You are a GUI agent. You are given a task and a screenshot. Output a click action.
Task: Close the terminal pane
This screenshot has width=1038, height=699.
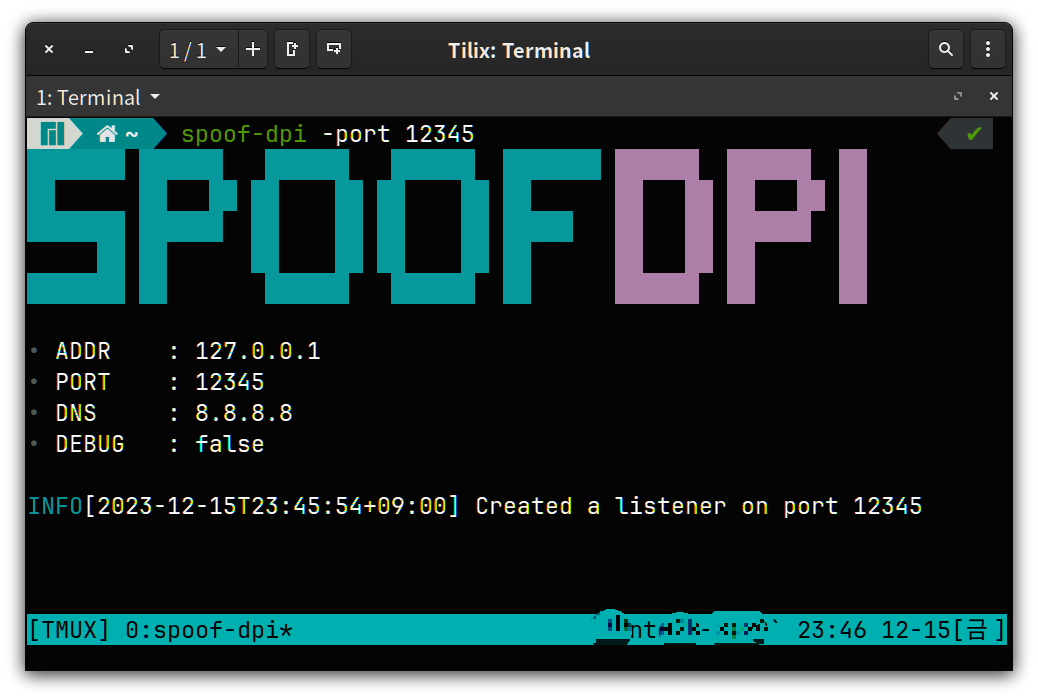(994, 97)
